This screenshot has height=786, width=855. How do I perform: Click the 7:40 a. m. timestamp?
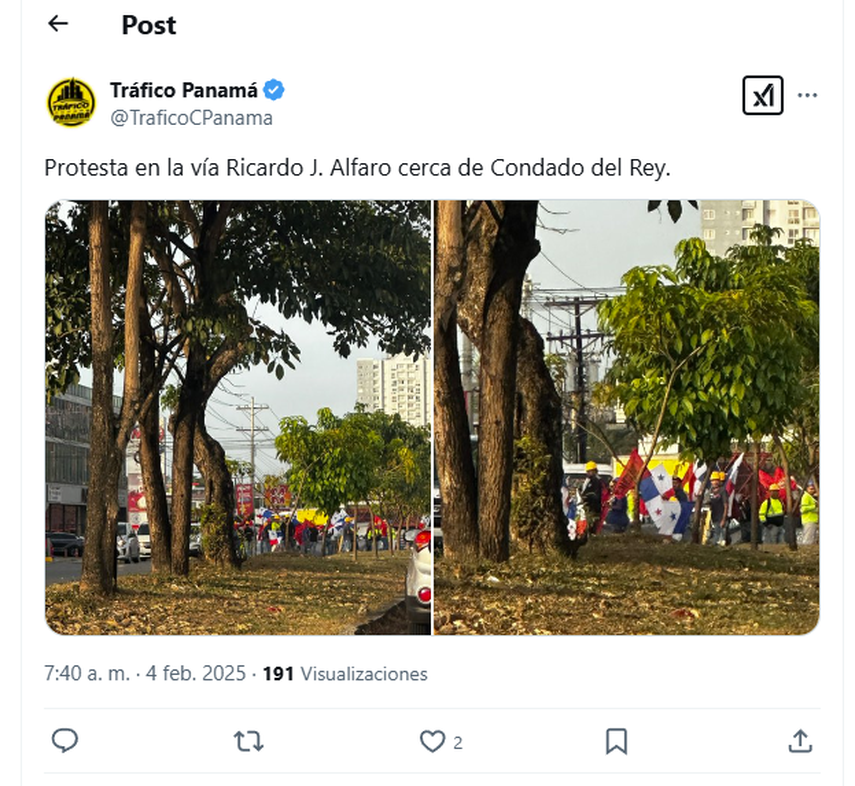click(x=87, y=674)
